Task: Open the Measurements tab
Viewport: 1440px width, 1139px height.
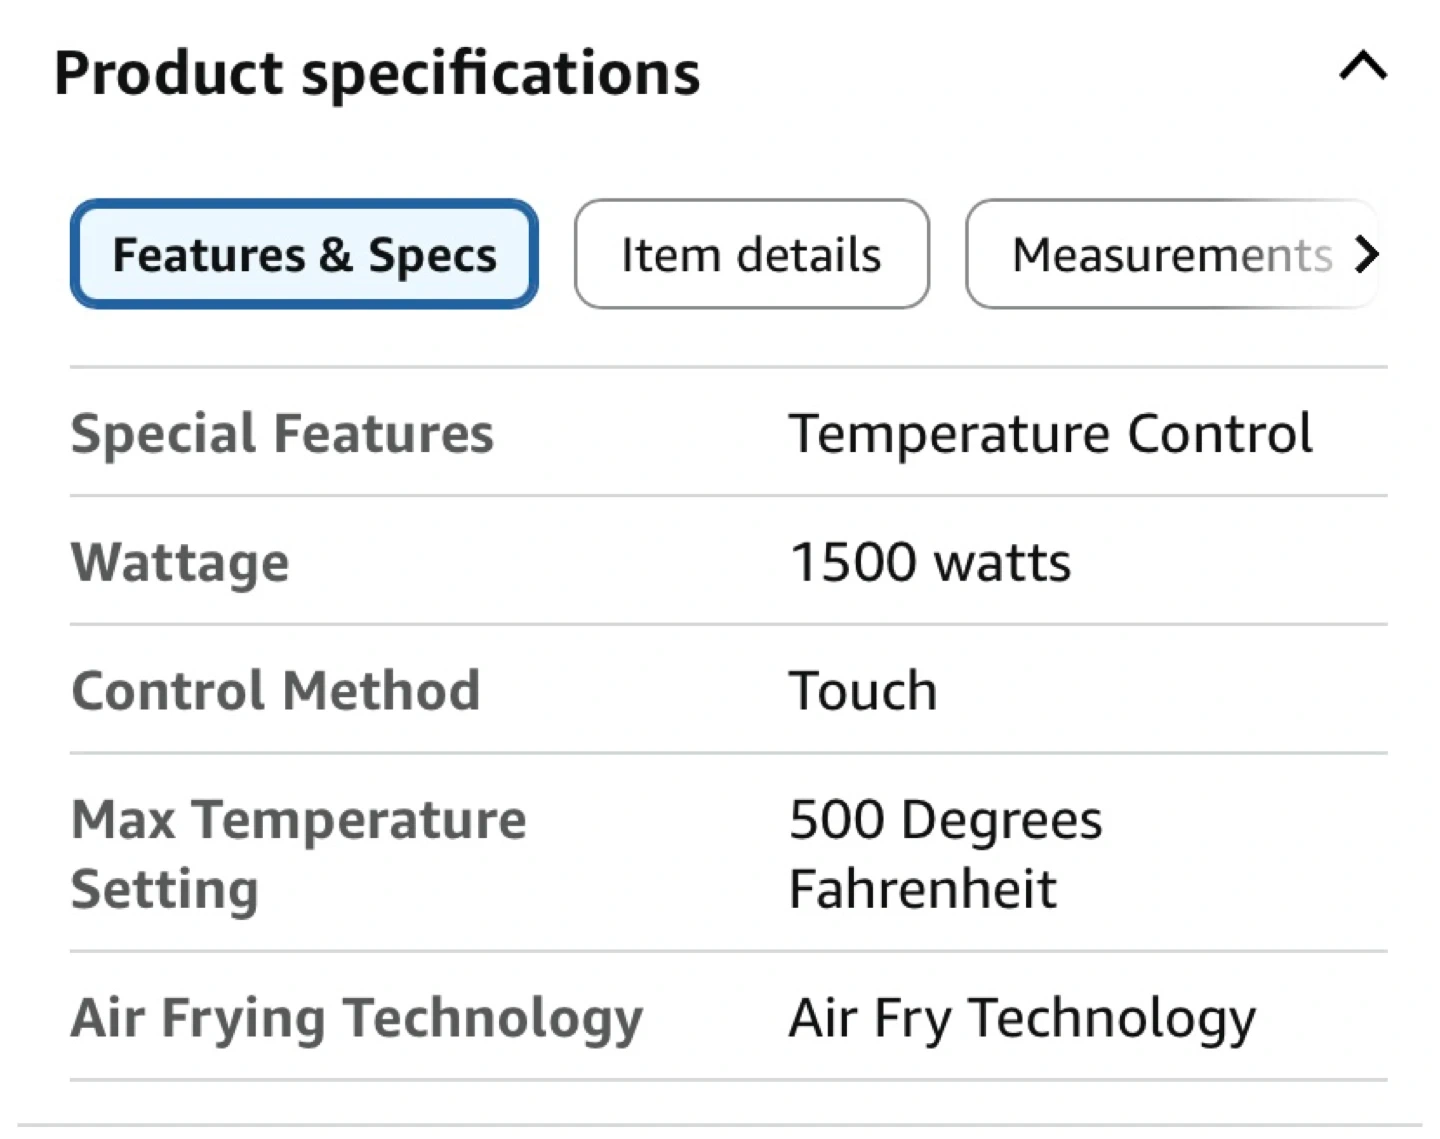Action: tap(1171, 254)
